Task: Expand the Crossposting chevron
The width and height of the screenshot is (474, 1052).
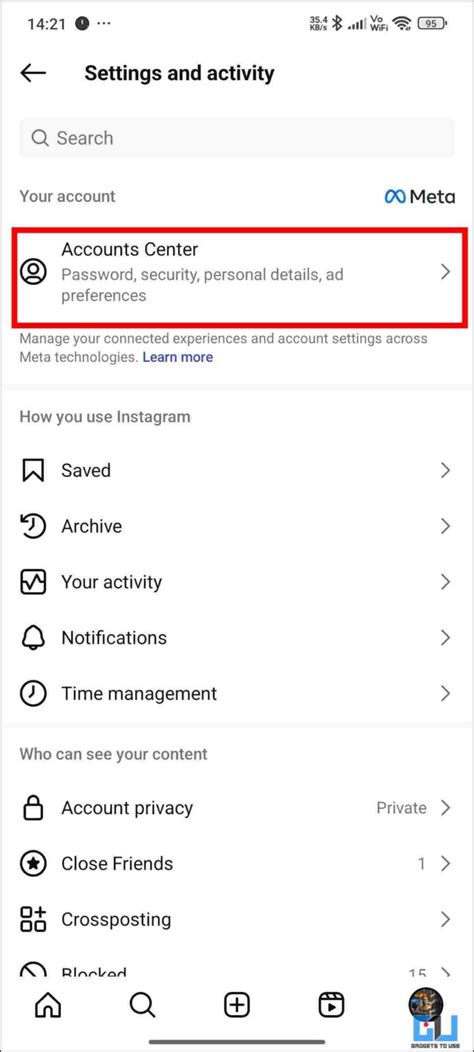Action: tap(444, 919)
